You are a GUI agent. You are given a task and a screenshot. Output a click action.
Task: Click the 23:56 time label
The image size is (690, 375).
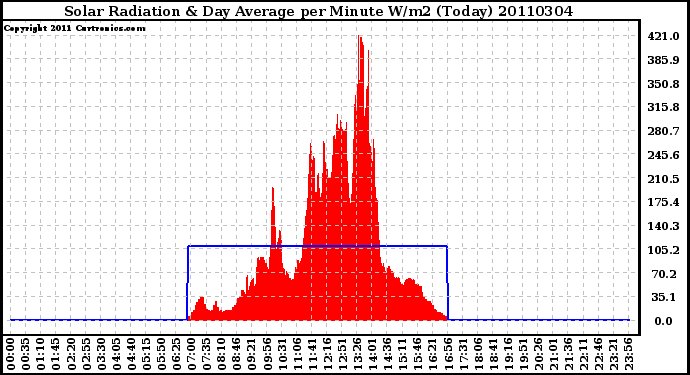click(628, 354)
